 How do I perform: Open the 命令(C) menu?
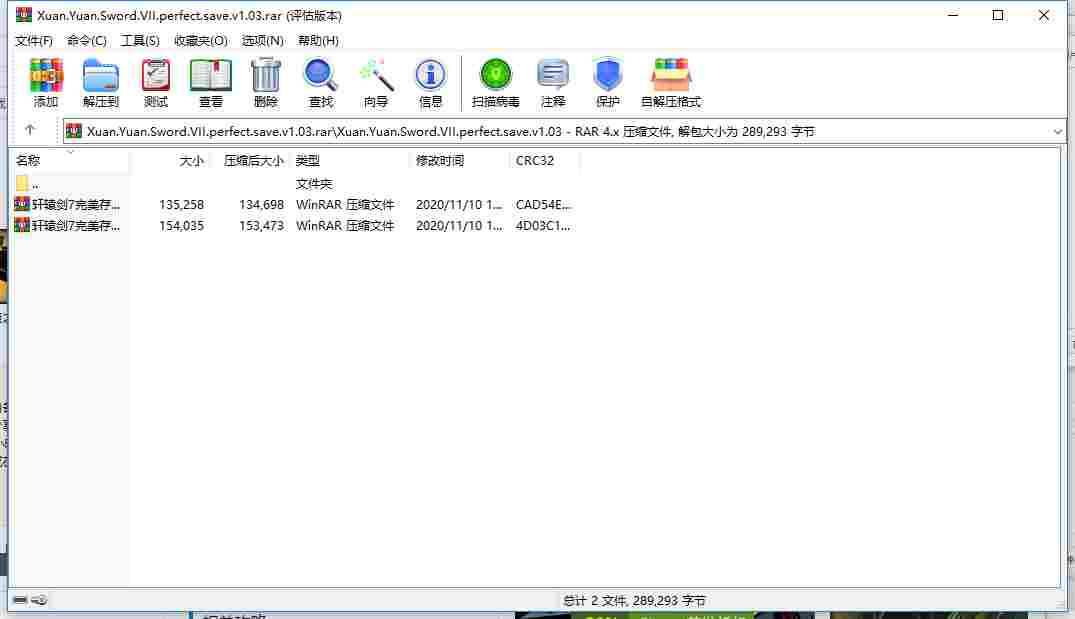(x=86, y=40)
